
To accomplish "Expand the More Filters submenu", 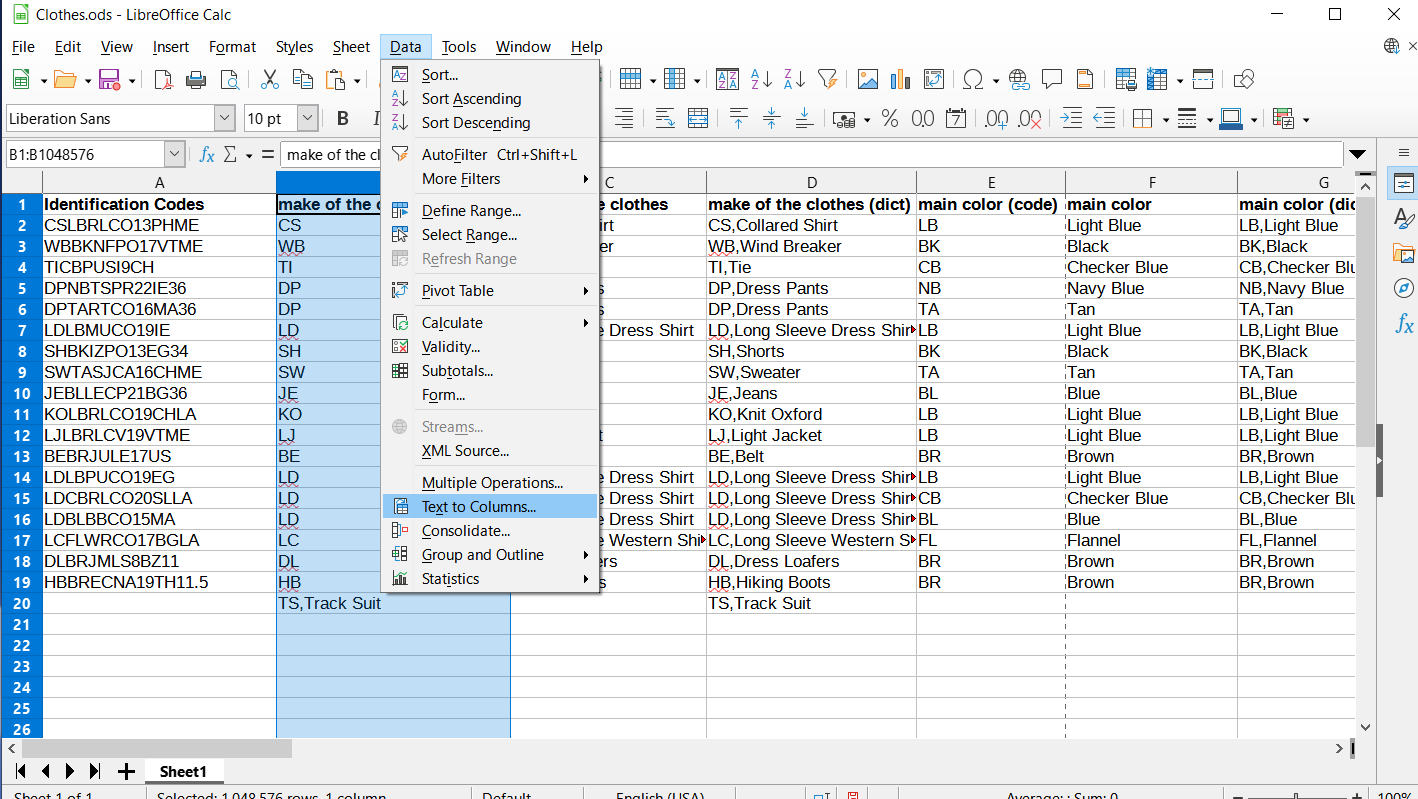I will tap(490, 179).
